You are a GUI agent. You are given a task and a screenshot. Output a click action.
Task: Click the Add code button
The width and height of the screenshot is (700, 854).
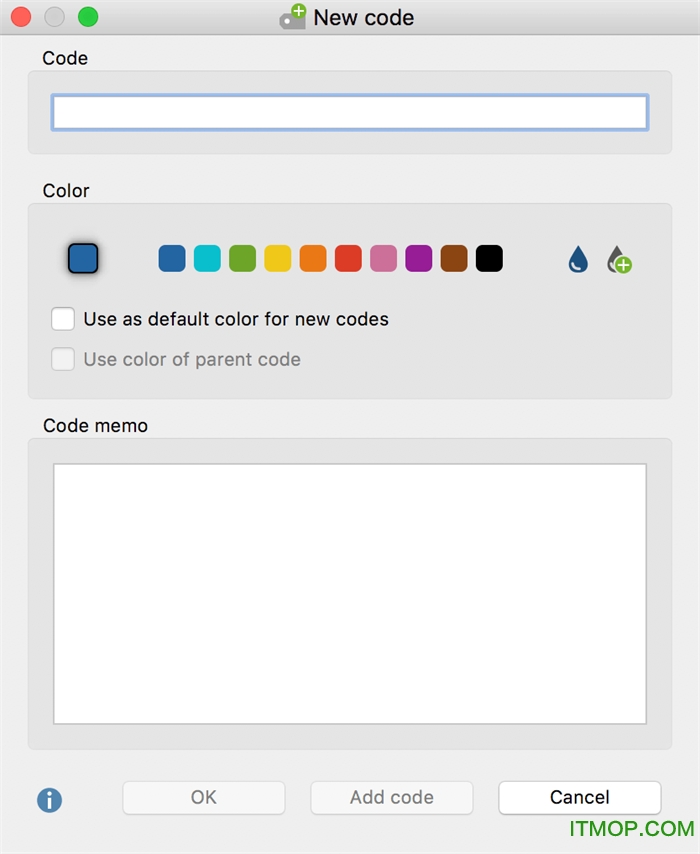392,797
